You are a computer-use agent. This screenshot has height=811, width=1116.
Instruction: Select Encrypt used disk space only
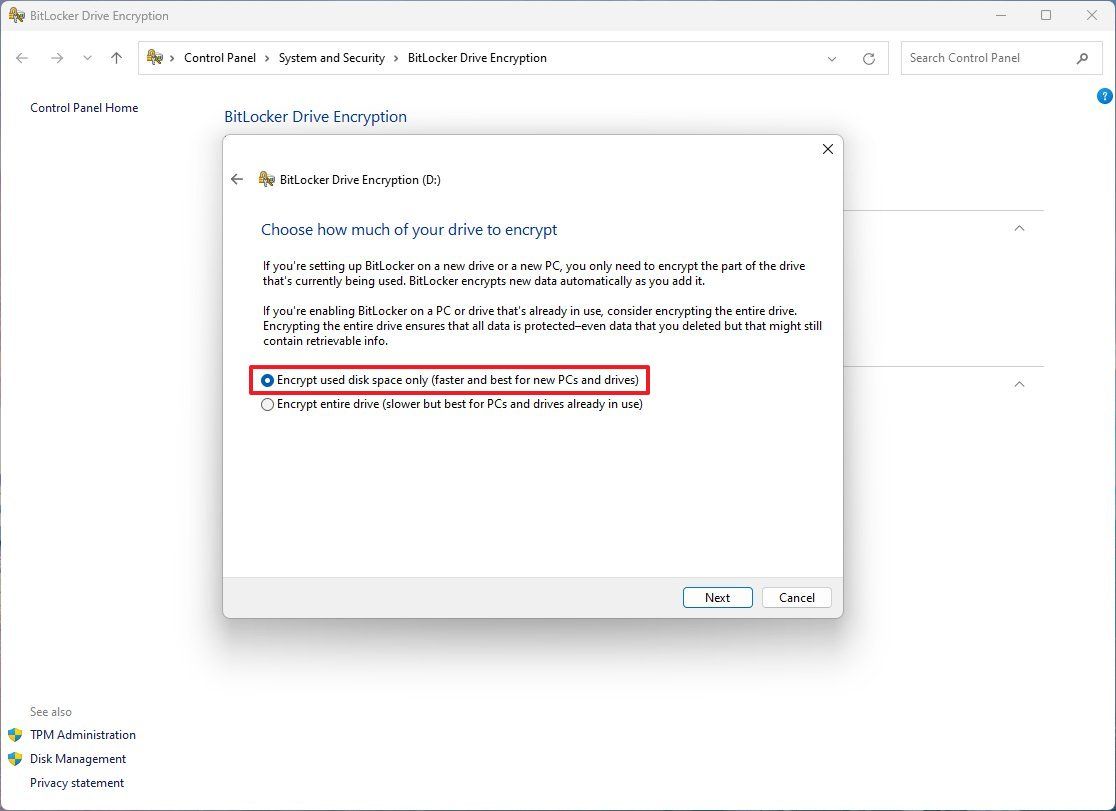267,380
